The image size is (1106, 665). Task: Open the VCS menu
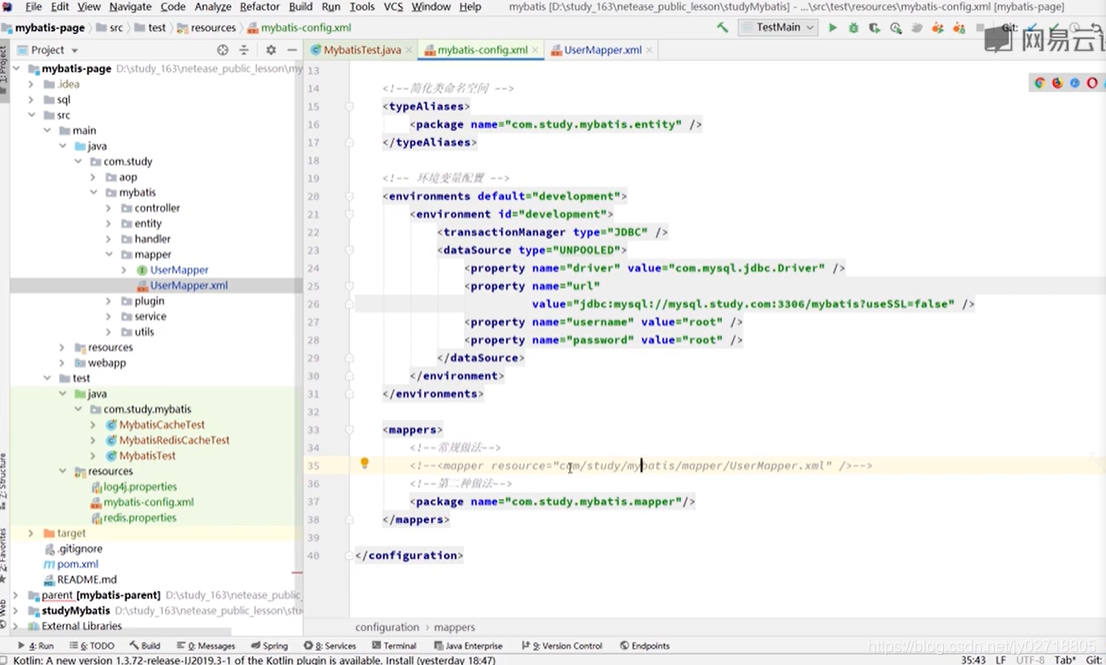coord(393,7)
